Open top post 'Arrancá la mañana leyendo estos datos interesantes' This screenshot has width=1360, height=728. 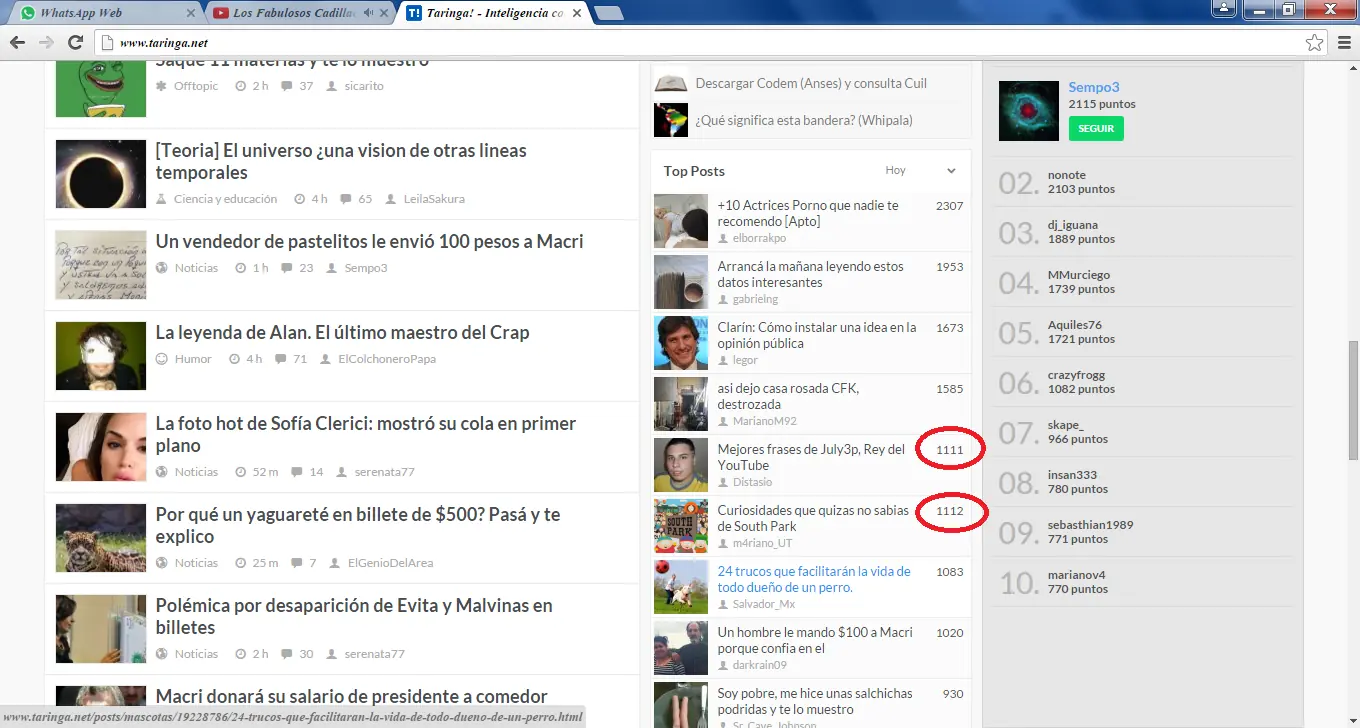[811, 274]
